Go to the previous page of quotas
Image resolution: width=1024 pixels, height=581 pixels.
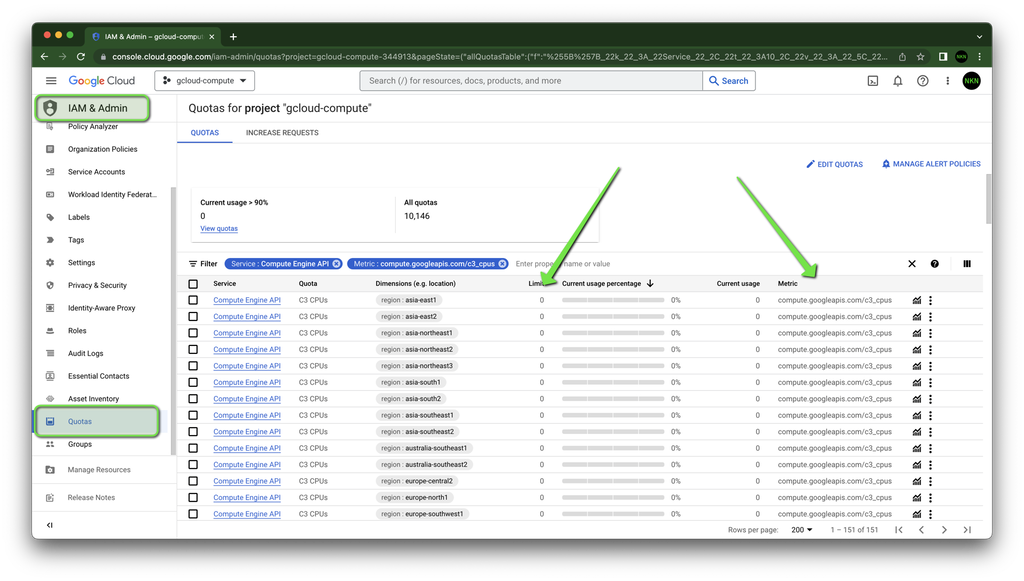(921, 530)
